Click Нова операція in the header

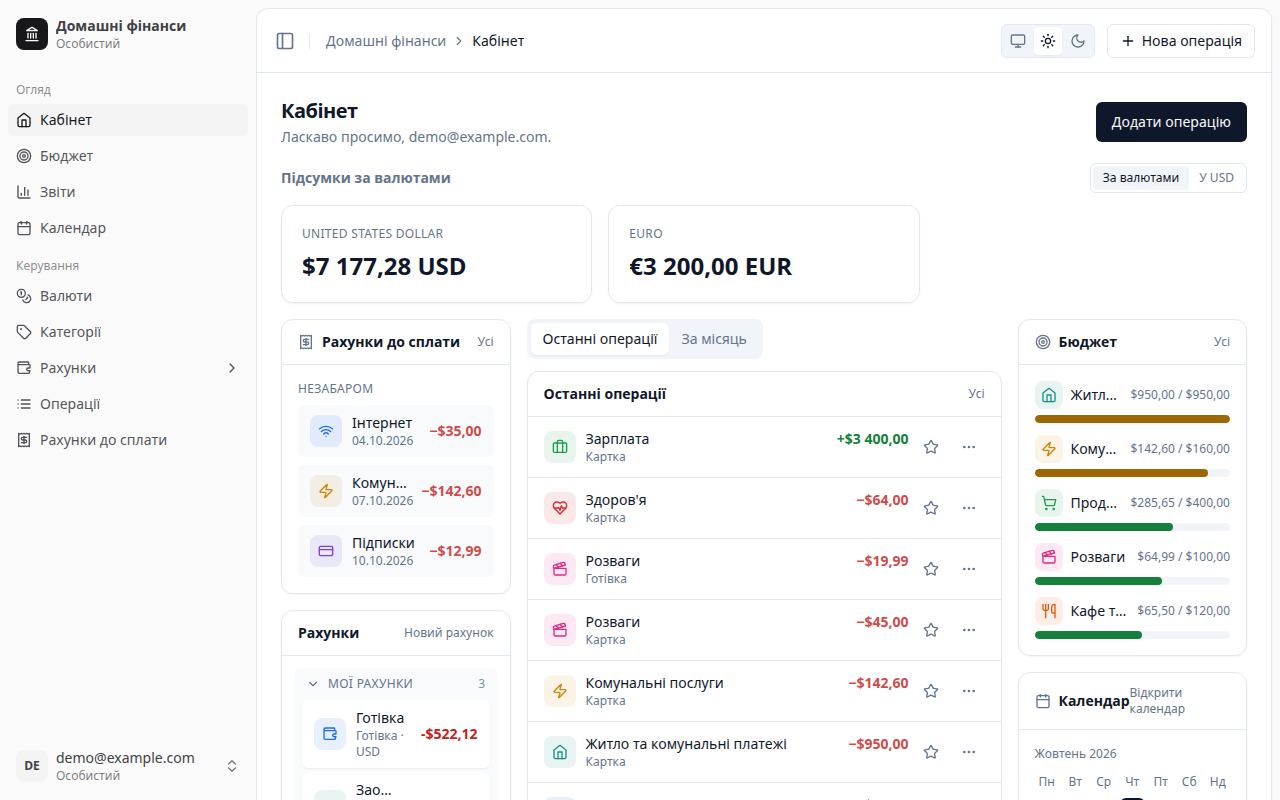[1181, 41]
